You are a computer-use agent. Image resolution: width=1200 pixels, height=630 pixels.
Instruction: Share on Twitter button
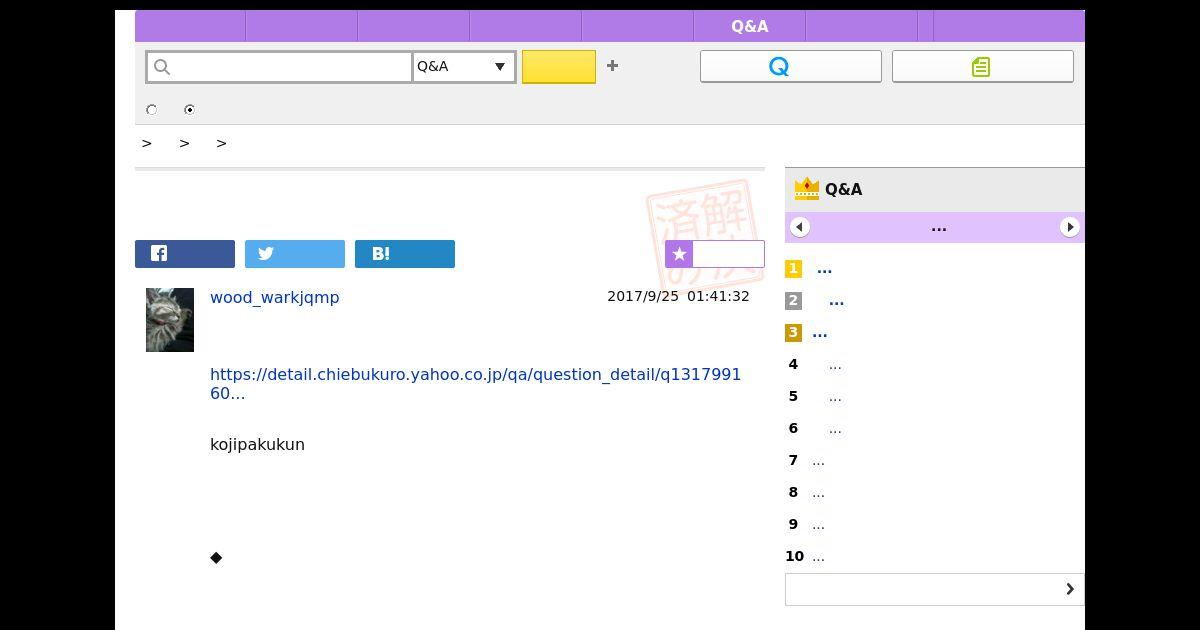point(295,254)
